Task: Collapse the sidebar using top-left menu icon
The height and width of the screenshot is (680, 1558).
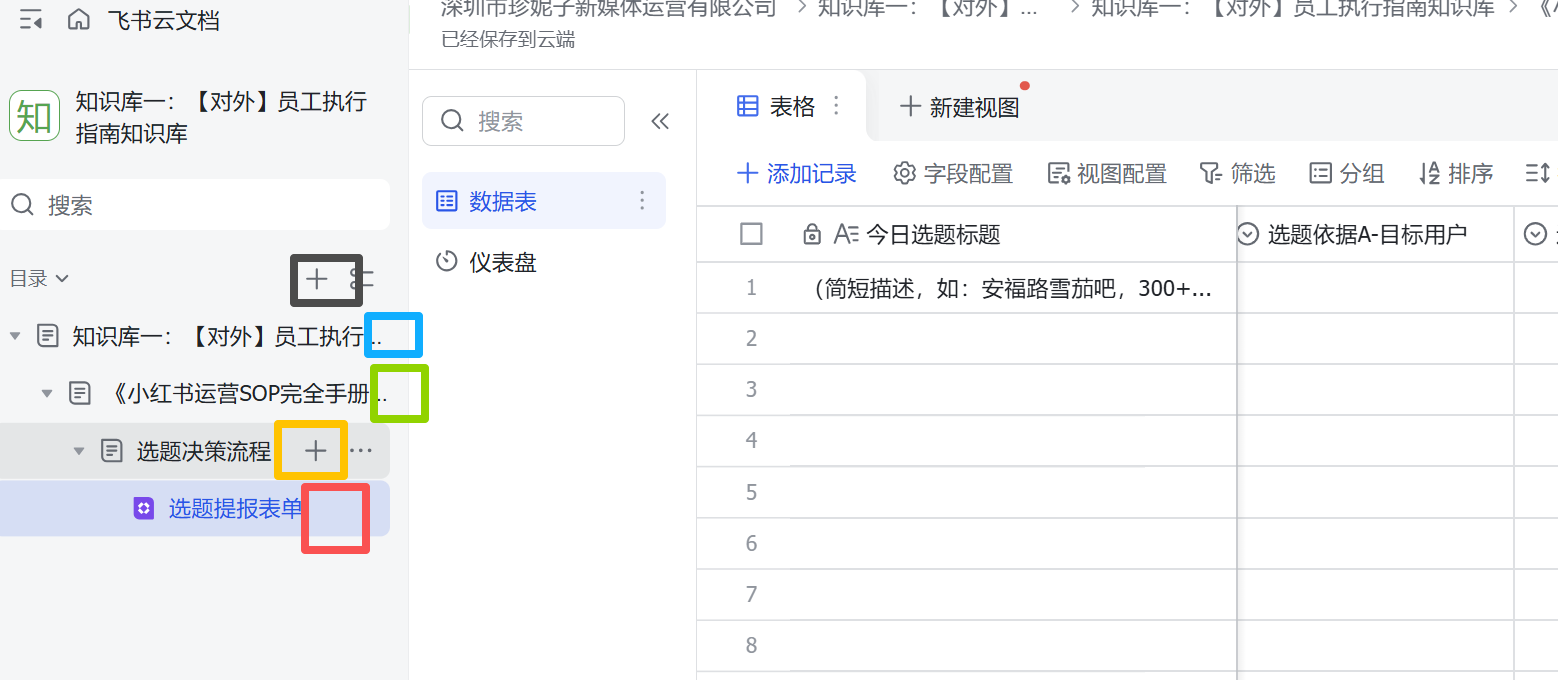Action: click(31, 20)
